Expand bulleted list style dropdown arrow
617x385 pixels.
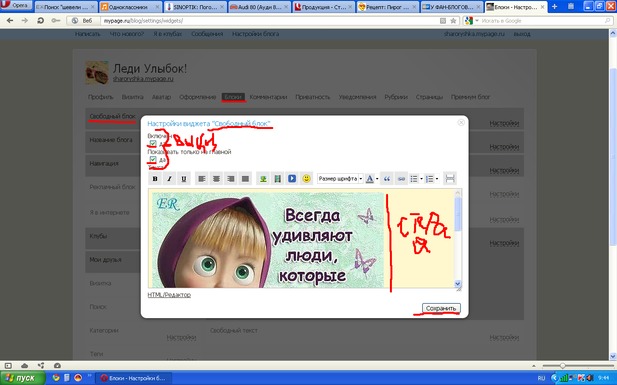tap(421, 179)
